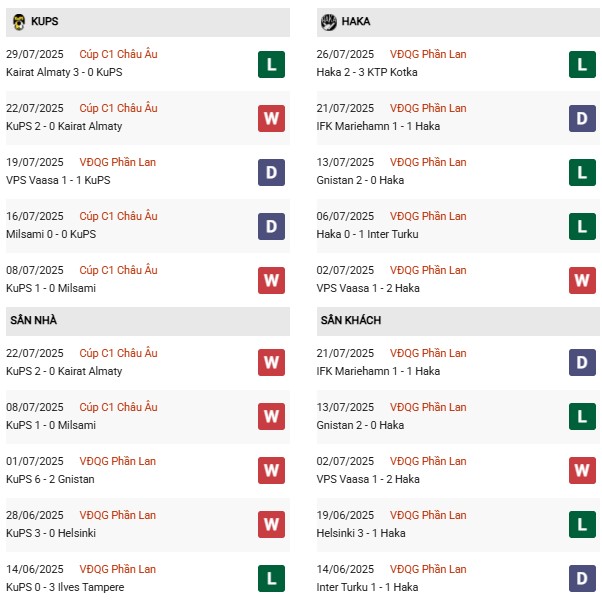Open VĐQG Phần Lan link dated 26/07/2025
Image resolution: width=602 pixels, height=602 pixels.
coord(428,54)
